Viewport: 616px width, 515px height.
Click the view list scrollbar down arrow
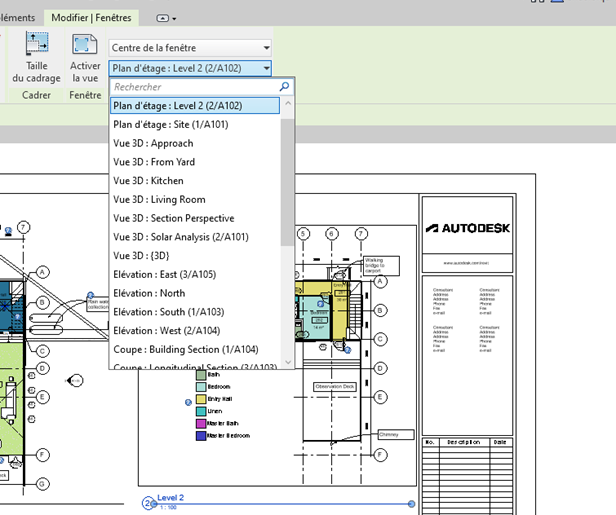[288, 362]
